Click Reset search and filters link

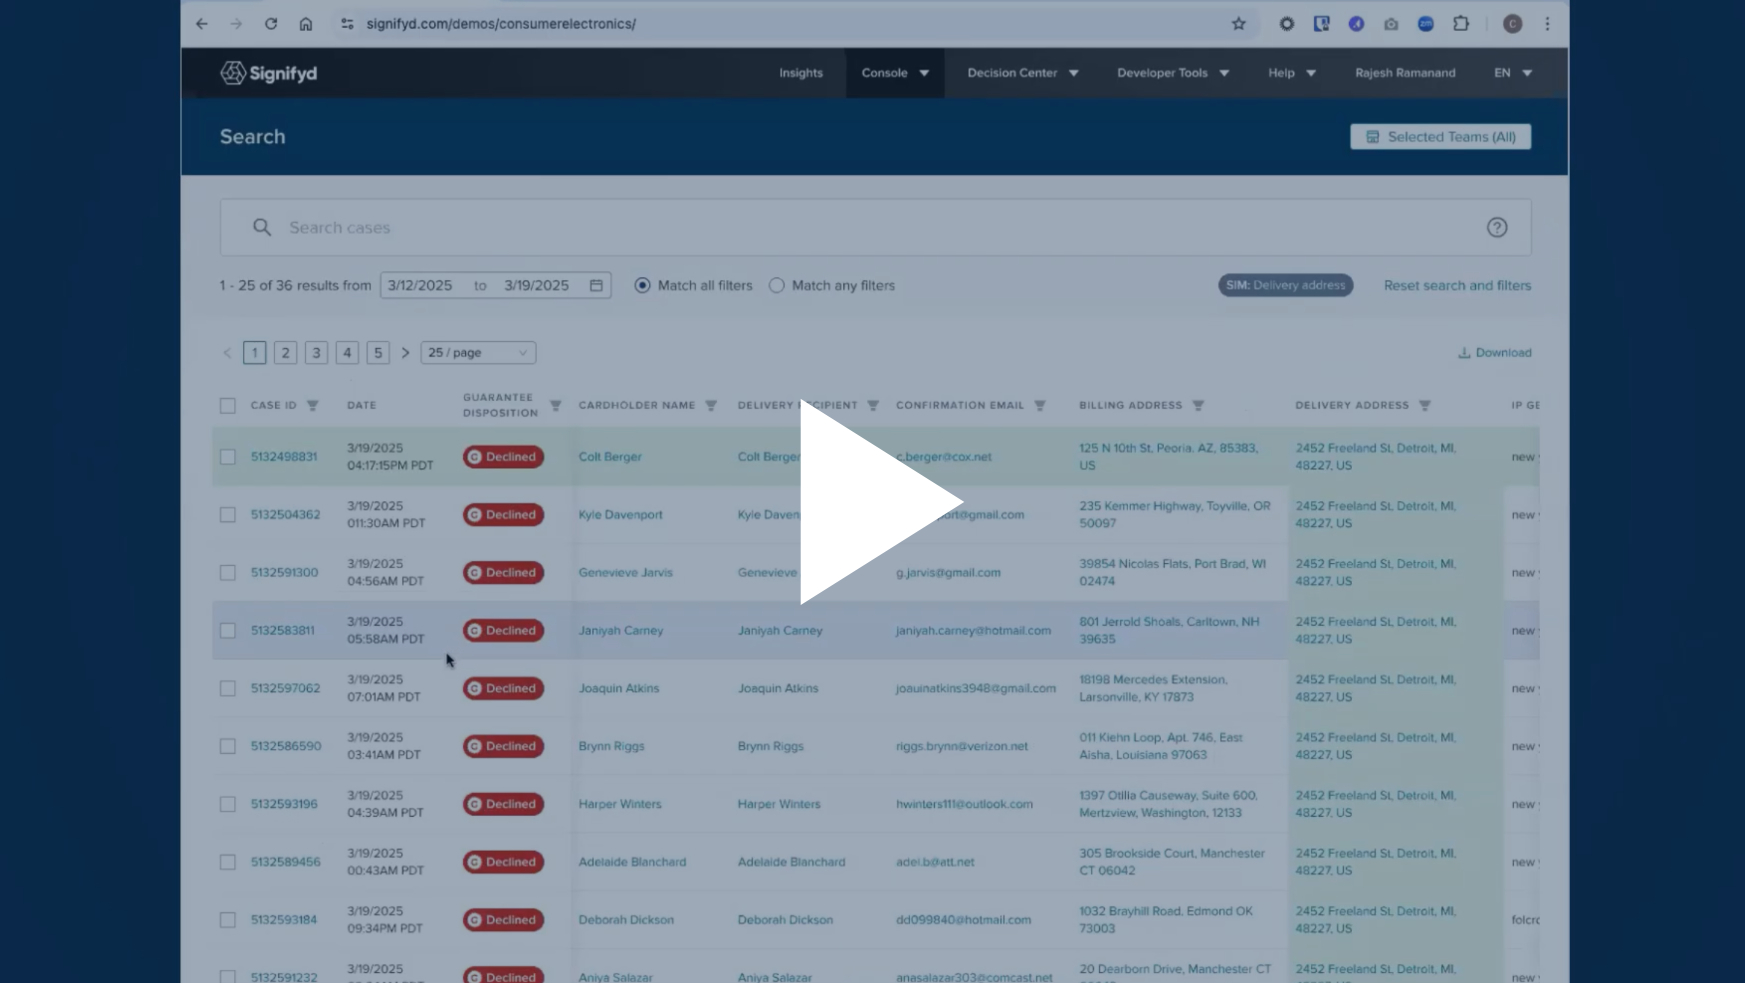tap(1457, 286)
